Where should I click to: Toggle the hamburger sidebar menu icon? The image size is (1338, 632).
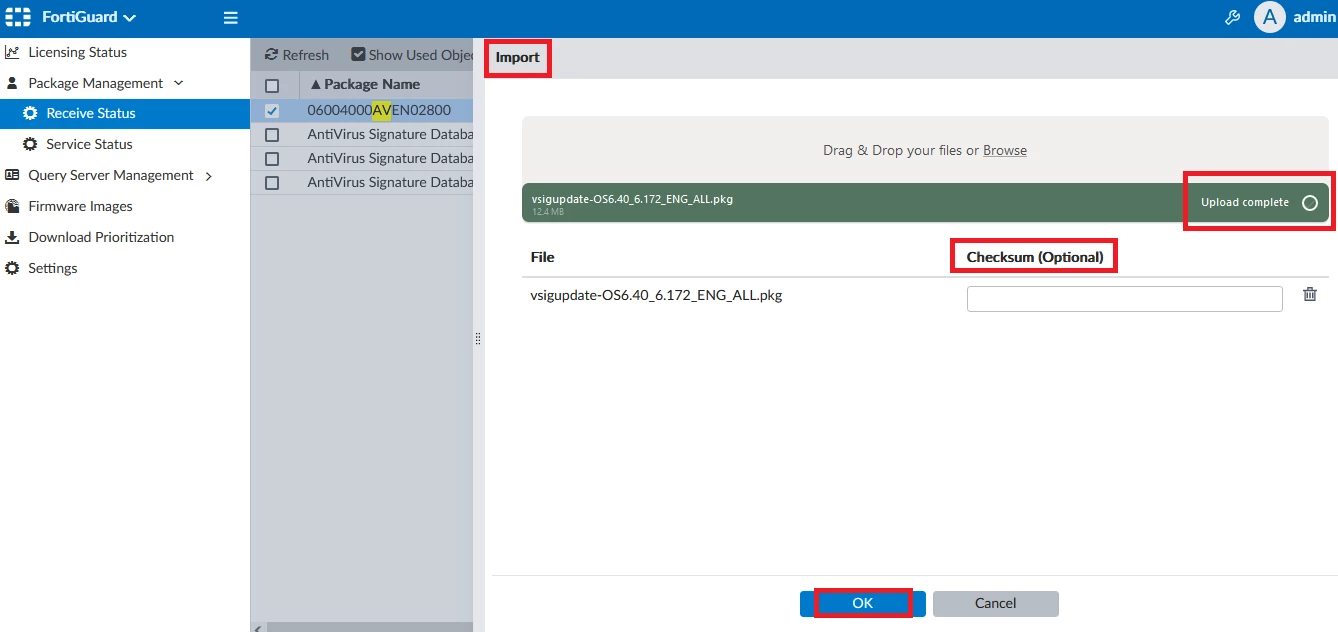click(230, 18)
